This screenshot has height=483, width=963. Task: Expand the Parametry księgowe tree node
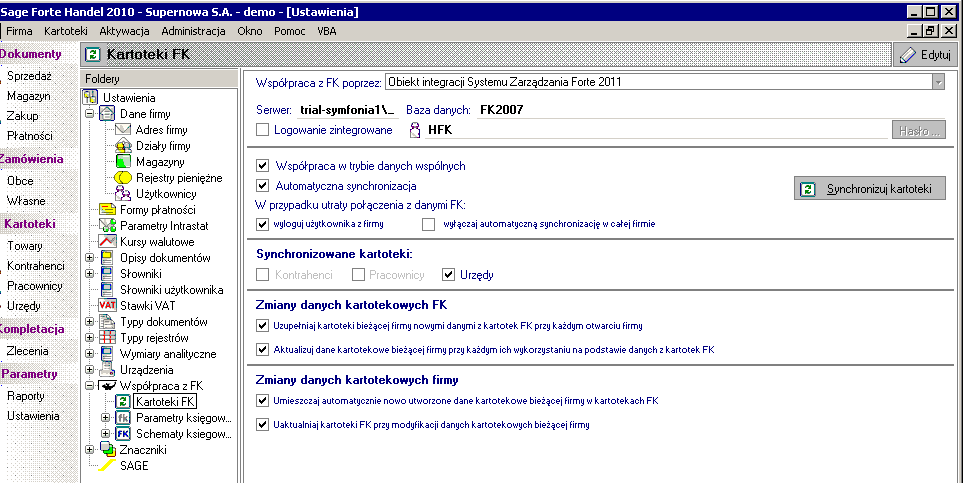(x=106, y=418)
